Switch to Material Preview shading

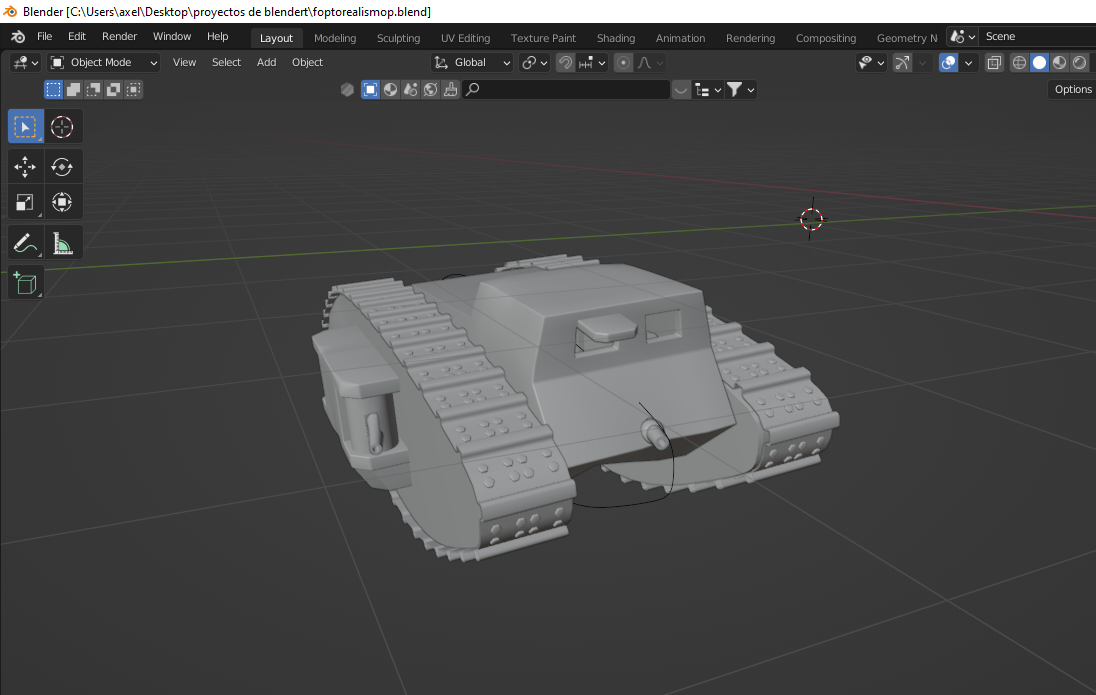(1060, 63)
